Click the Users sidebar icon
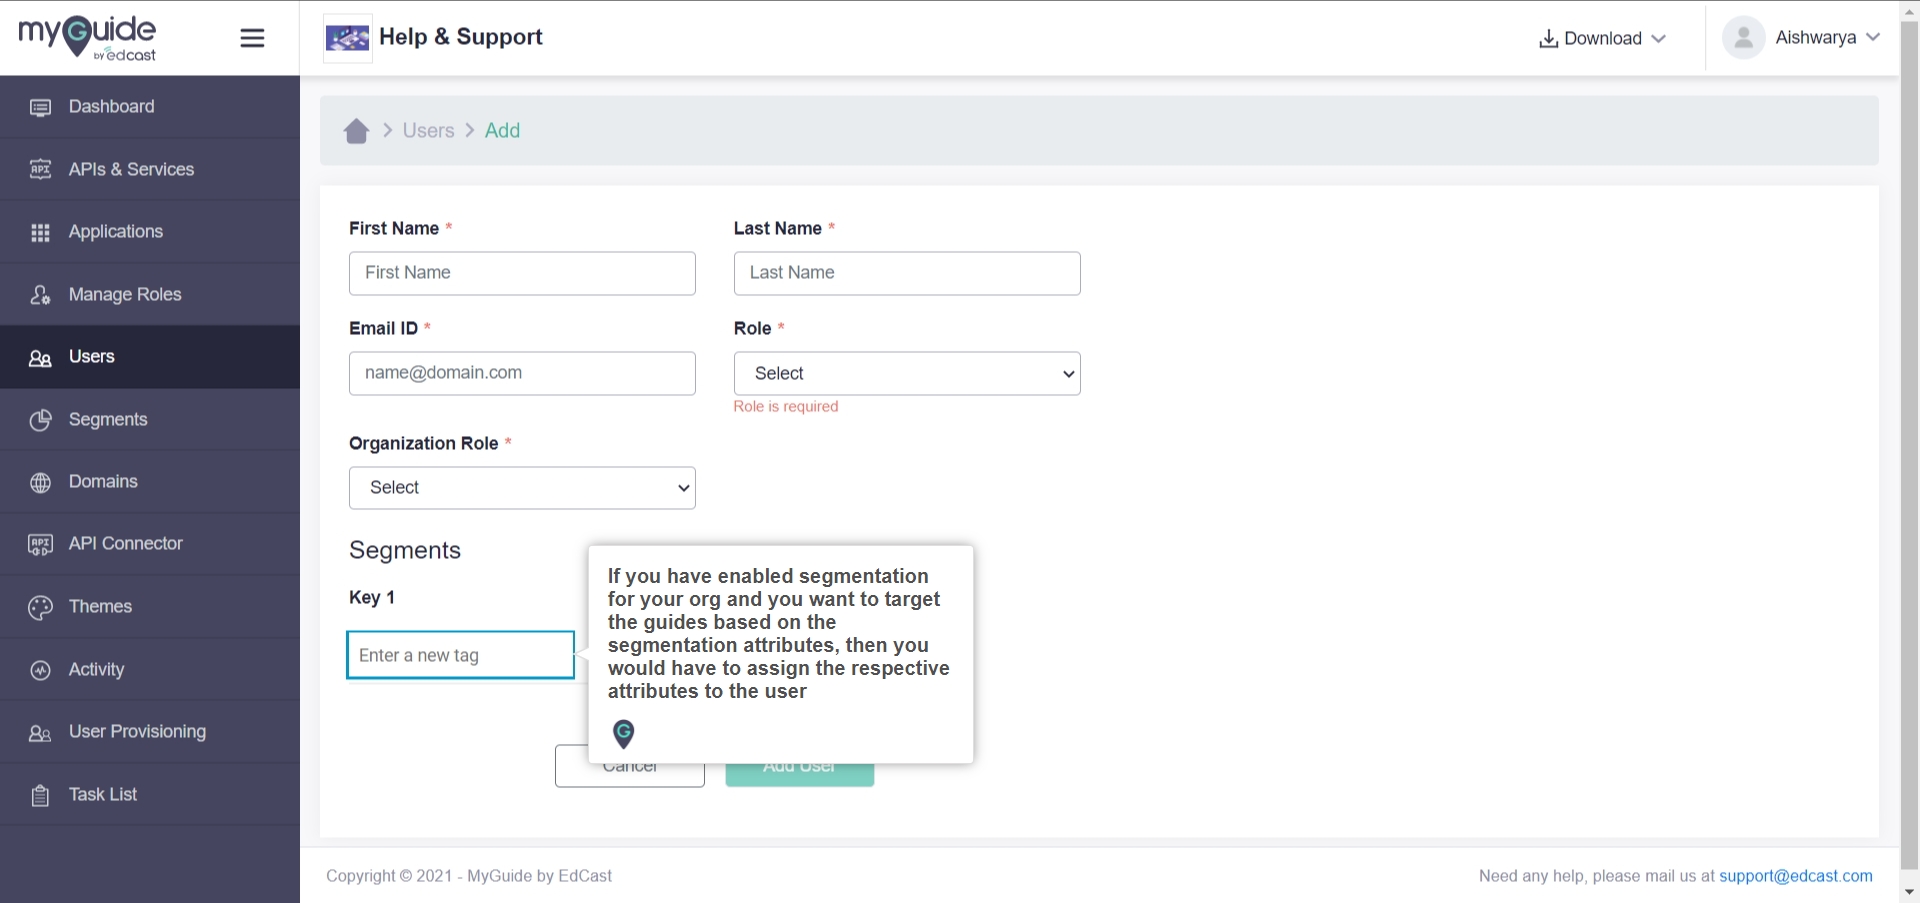 (x=40, y=358)
